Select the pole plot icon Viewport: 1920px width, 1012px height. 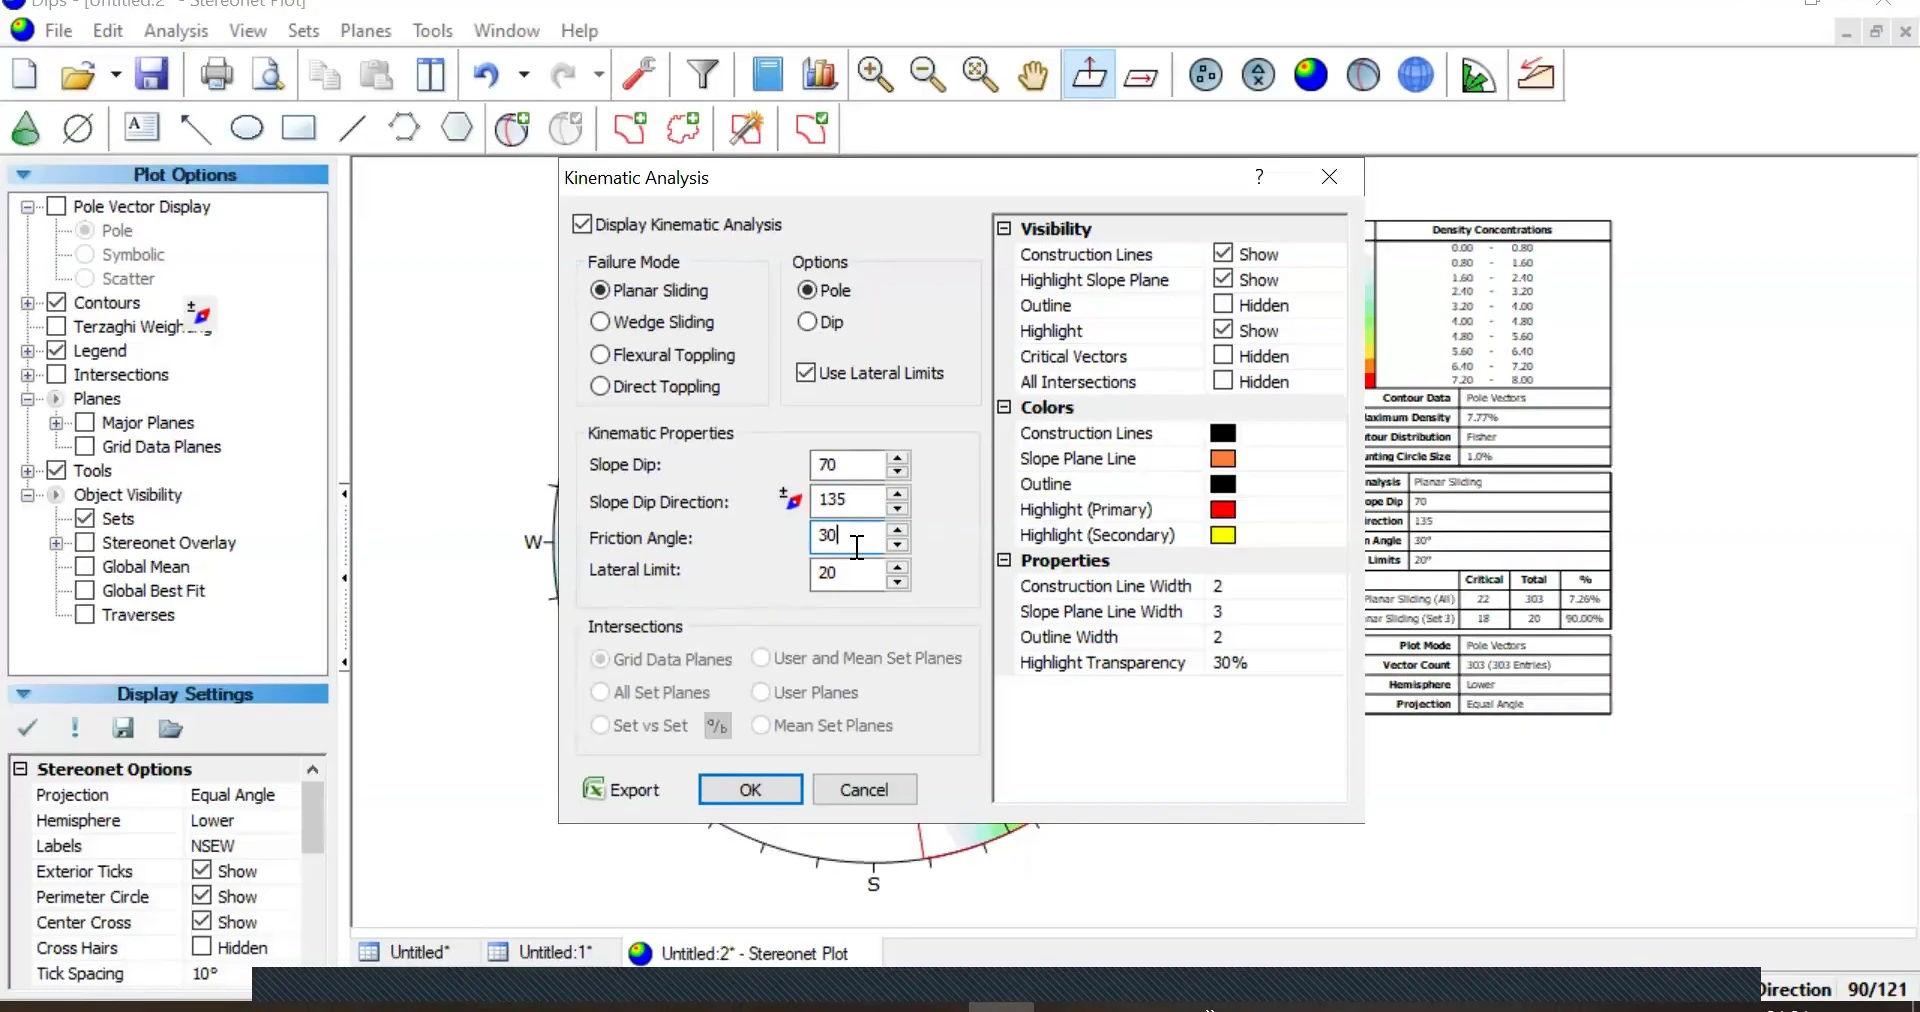pos(1206,75)
